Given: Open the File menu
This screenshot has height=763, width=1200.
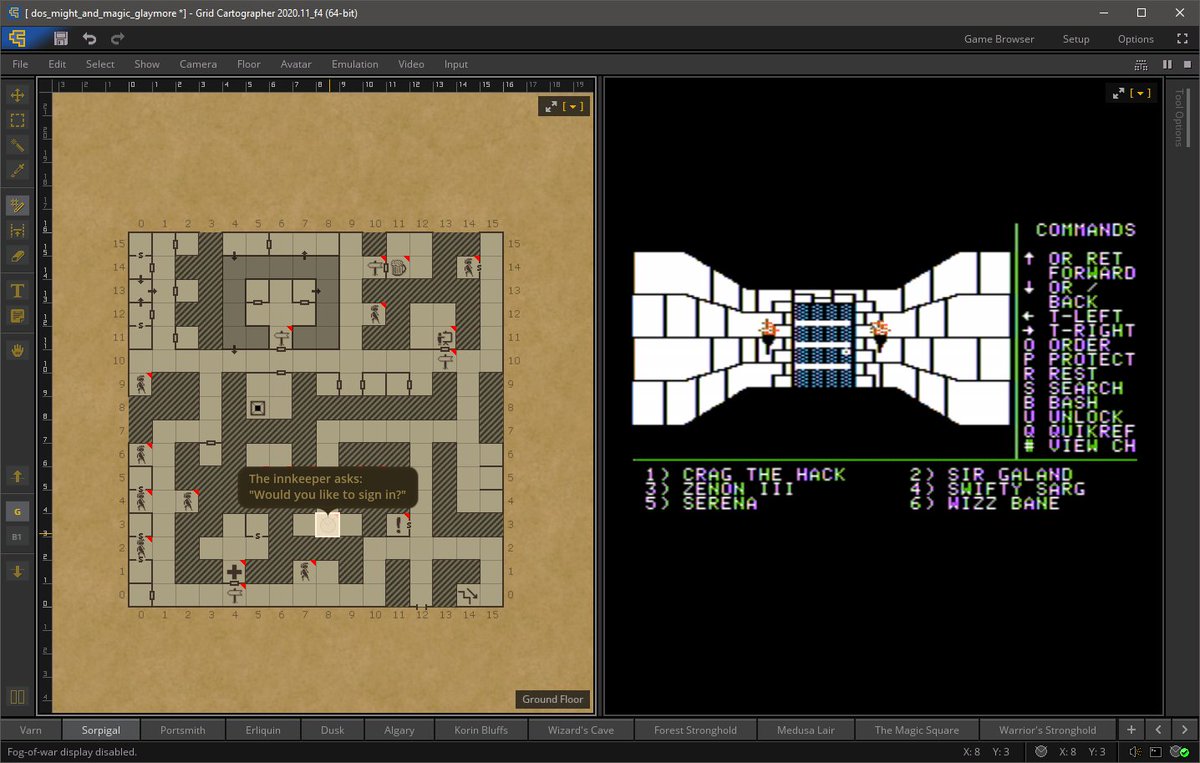Looking at the screenshot, I should [20, 64].
